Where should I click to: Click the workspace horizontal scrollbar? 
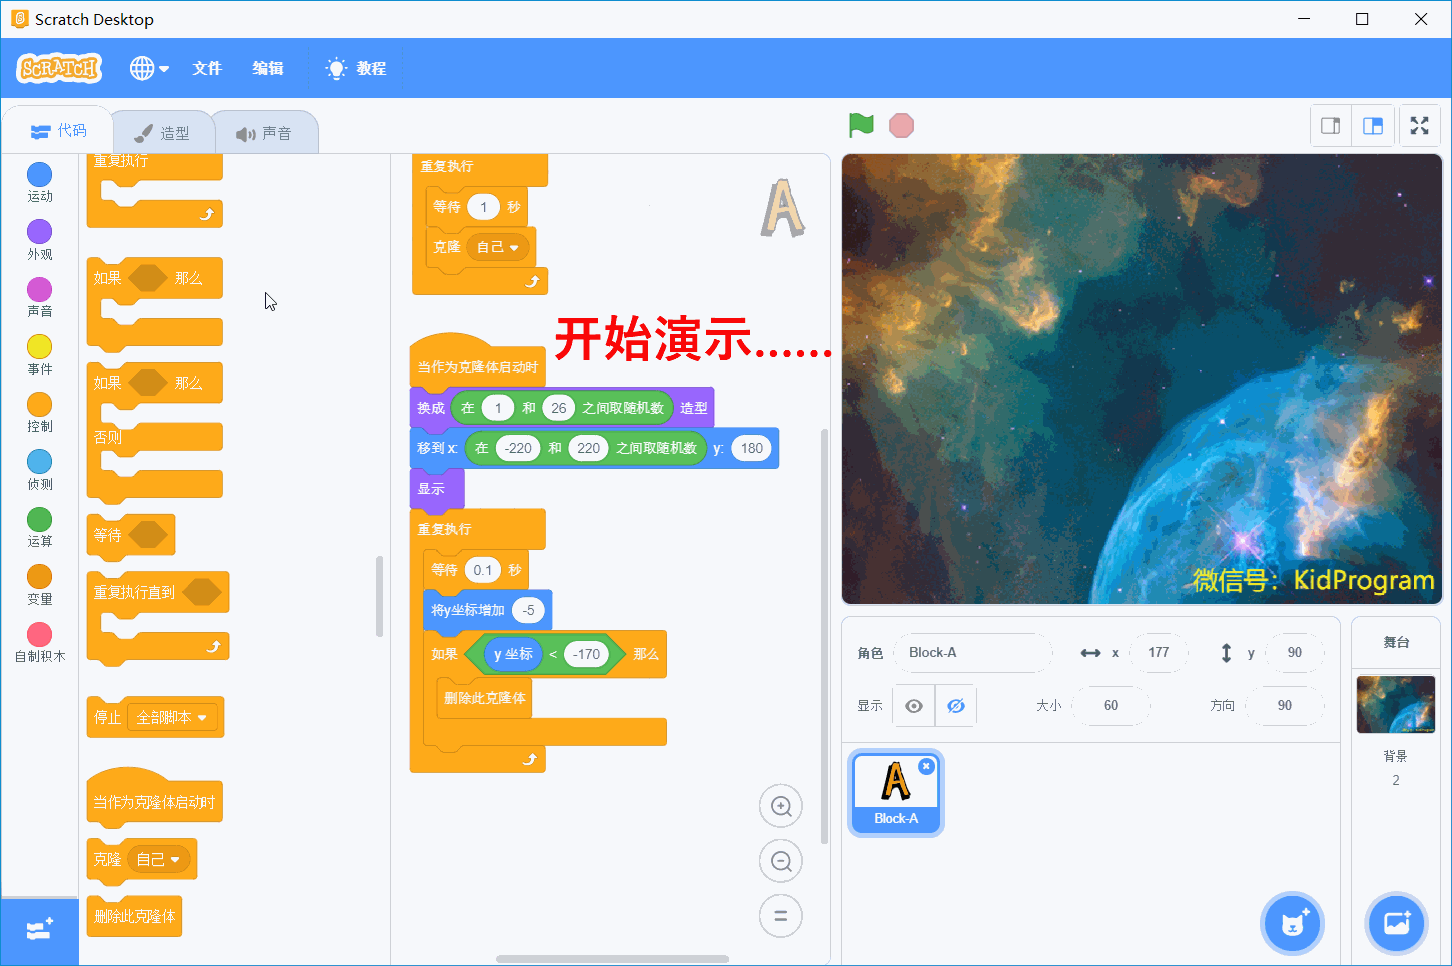coord(612,959)
